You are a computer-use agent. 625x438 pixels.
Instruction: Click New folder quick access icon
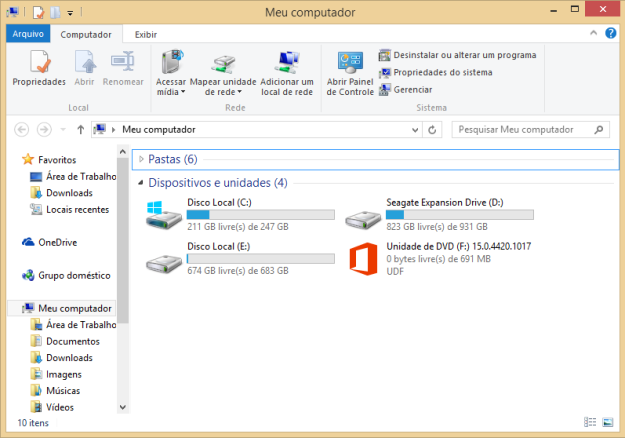pyautogui.click(x=55, y=13)
